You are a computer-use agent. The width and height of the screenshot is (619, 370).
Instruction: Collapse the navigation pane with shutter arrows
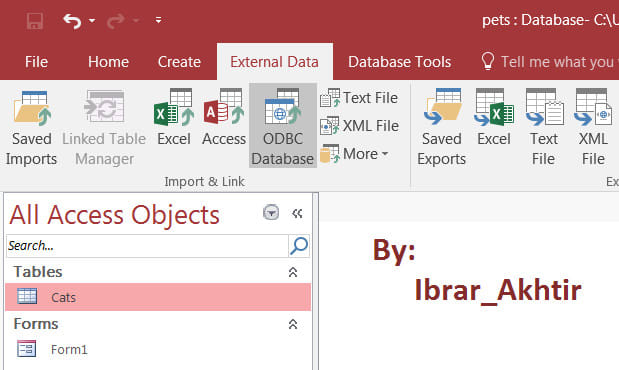pyautogui.click(x=297, y=214)
